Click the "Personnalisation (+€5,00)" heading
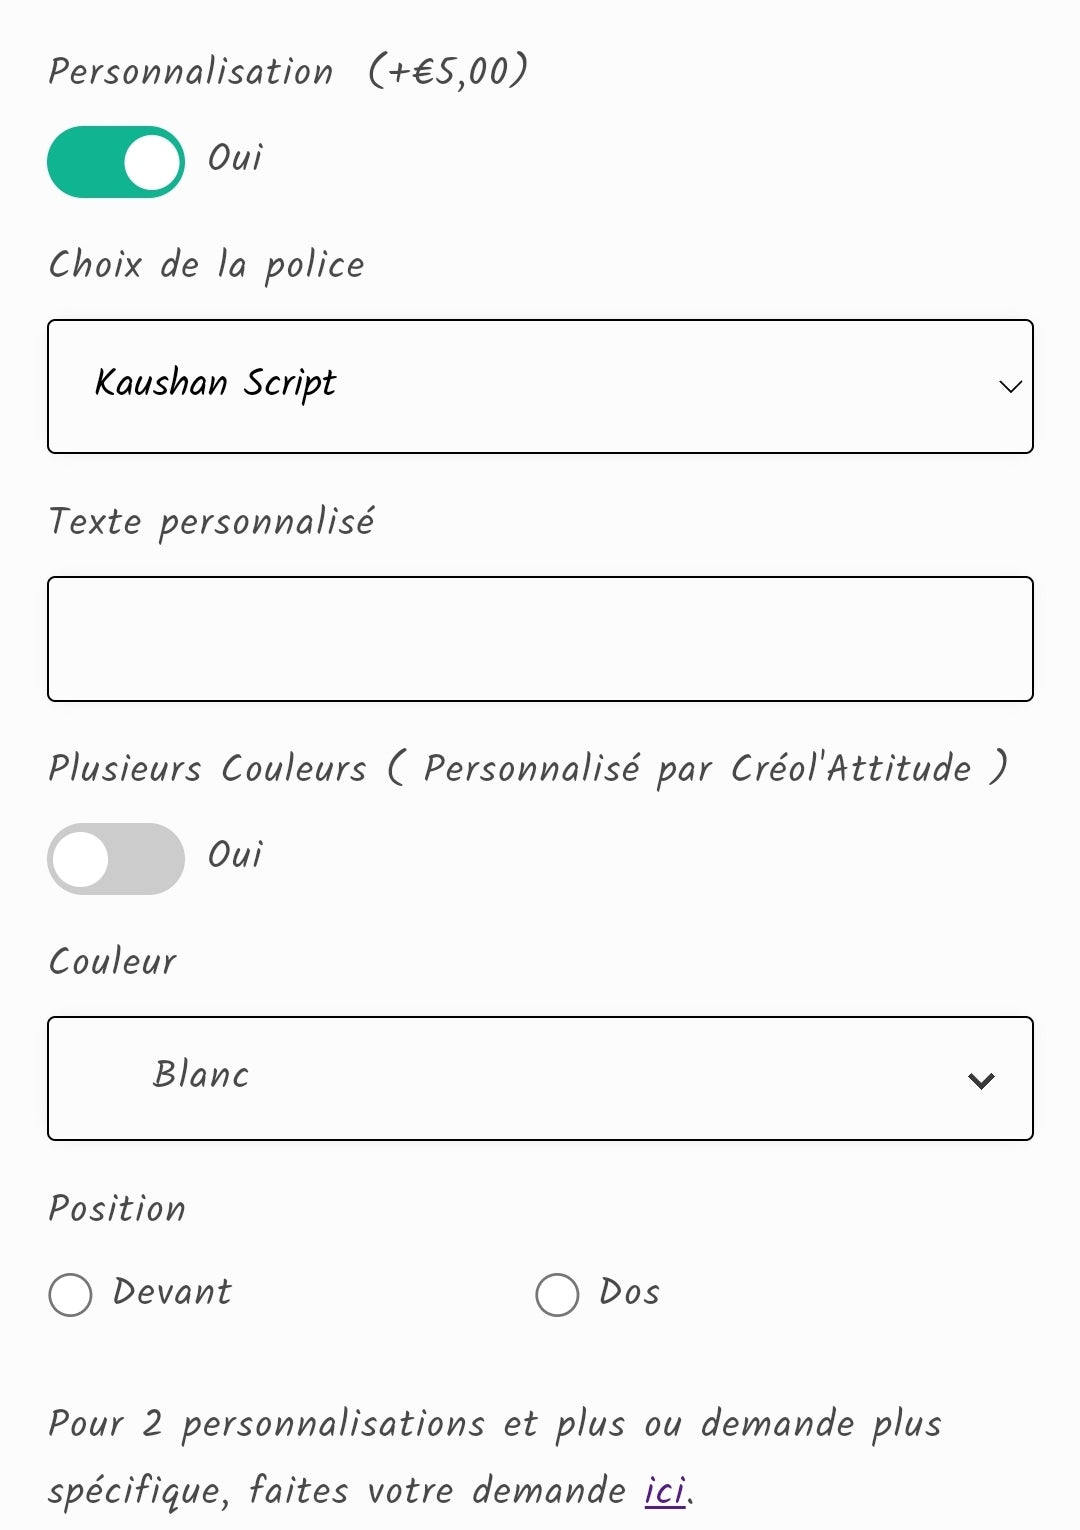Image resolution: width=1080 pixels, height=1530 pixels. click(x=288, y=72)
